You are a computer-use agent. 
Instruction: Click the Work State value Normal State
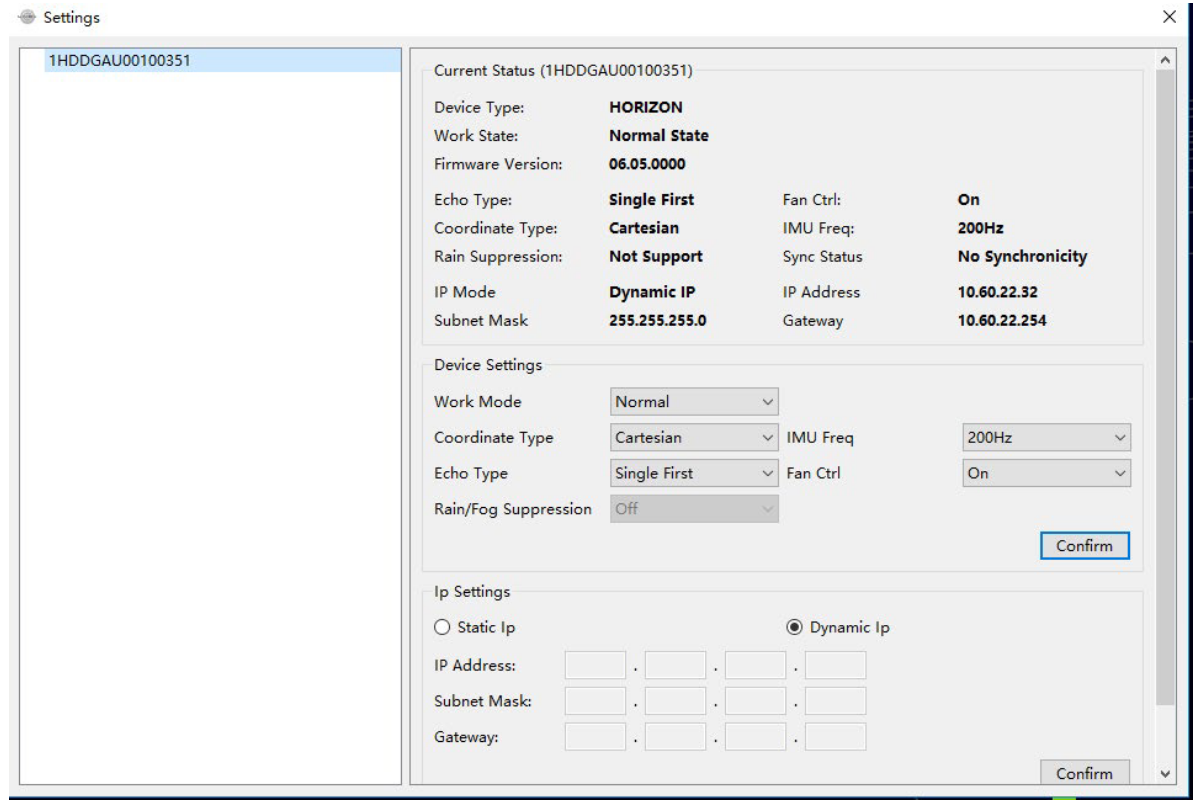pos(658,136)
